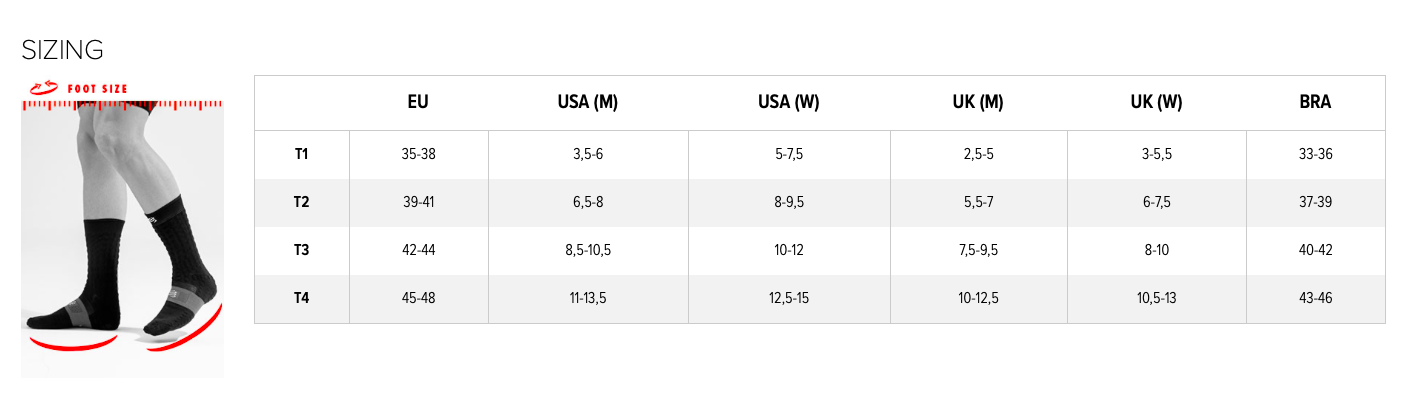This screenshot has height=413, width=1411.
Task: Click the T4 row label
Action: [x=301, y=298]
